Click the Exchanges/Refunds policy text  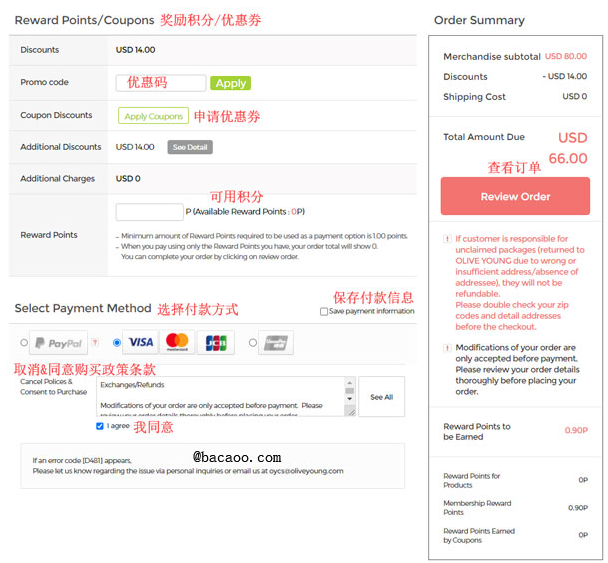(x=132, y=385)
